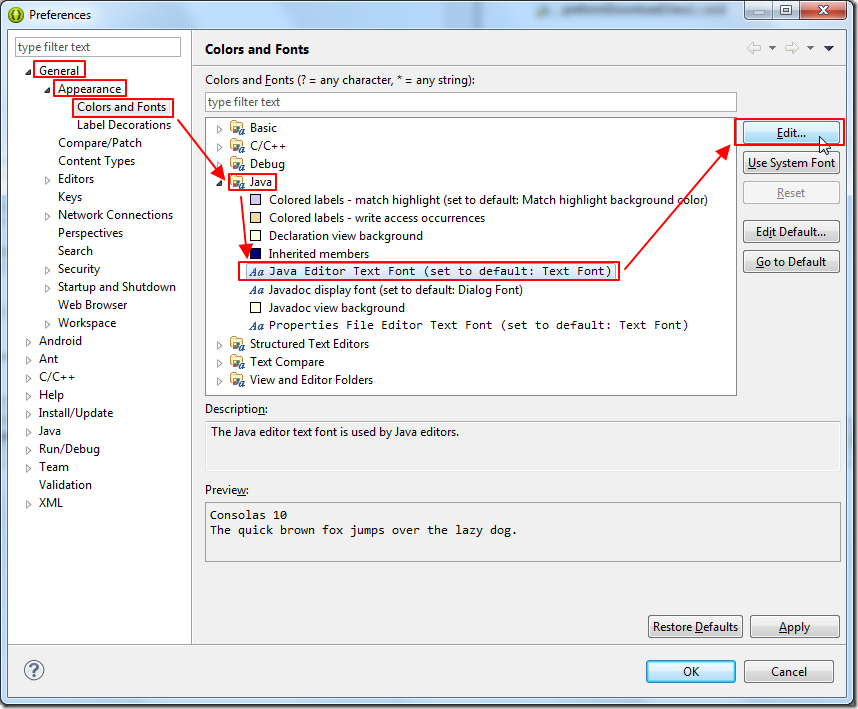This screenshot has height=709, width=858.
Task: Select Label Decorations in the tree
Action: click(x=124, y=125)
